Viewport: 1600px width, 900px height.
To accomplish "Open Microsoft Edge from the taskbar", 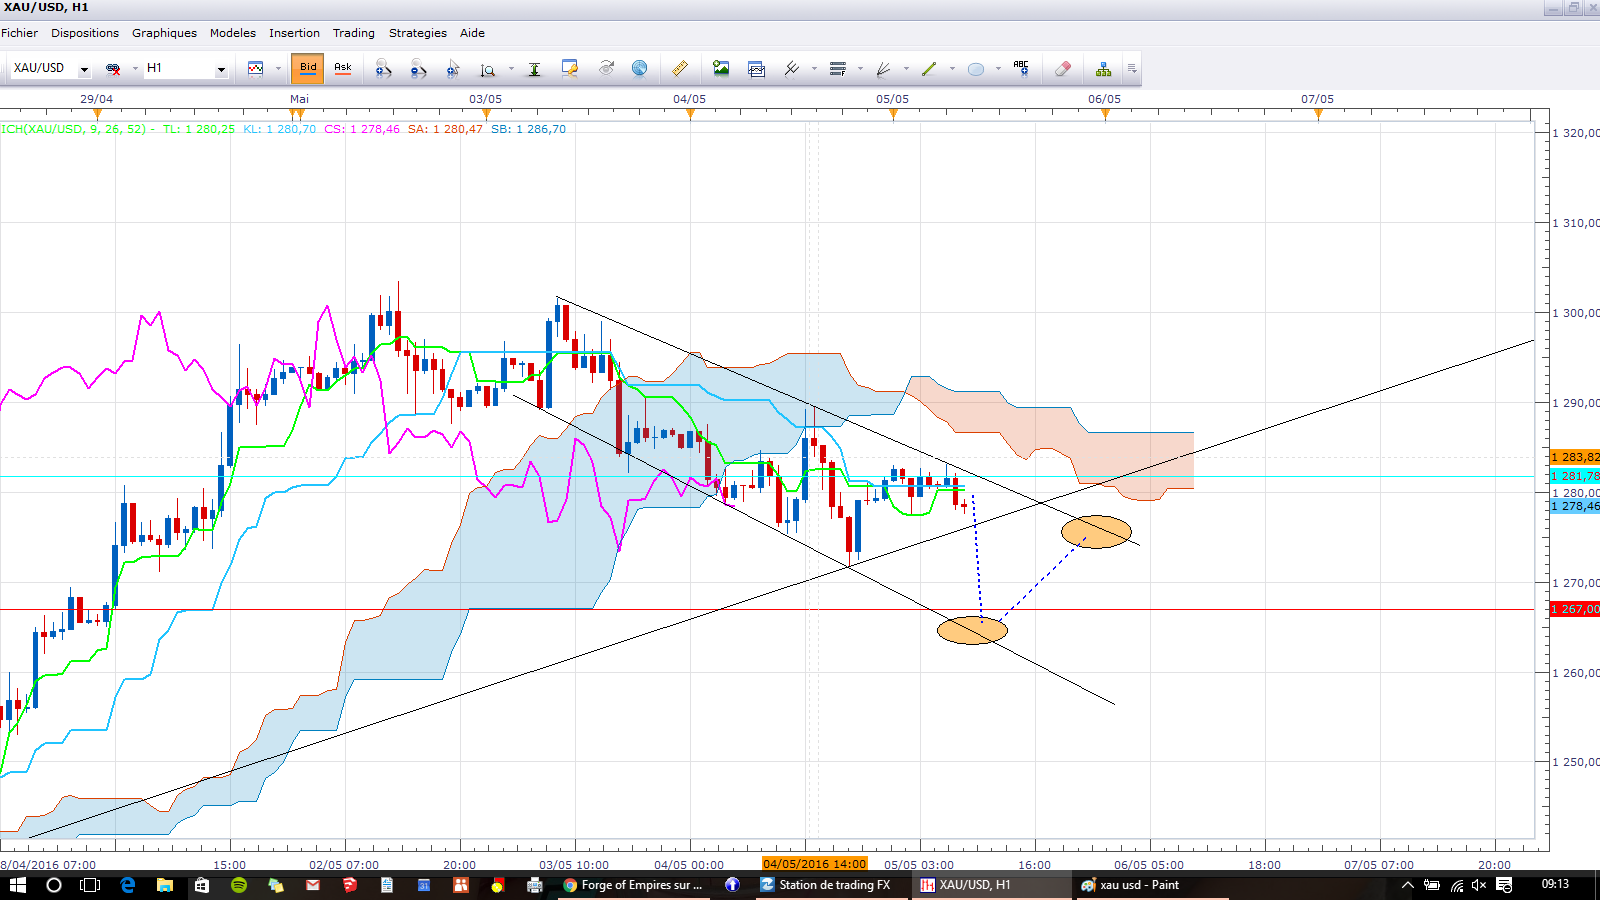I will coord(128,885).
